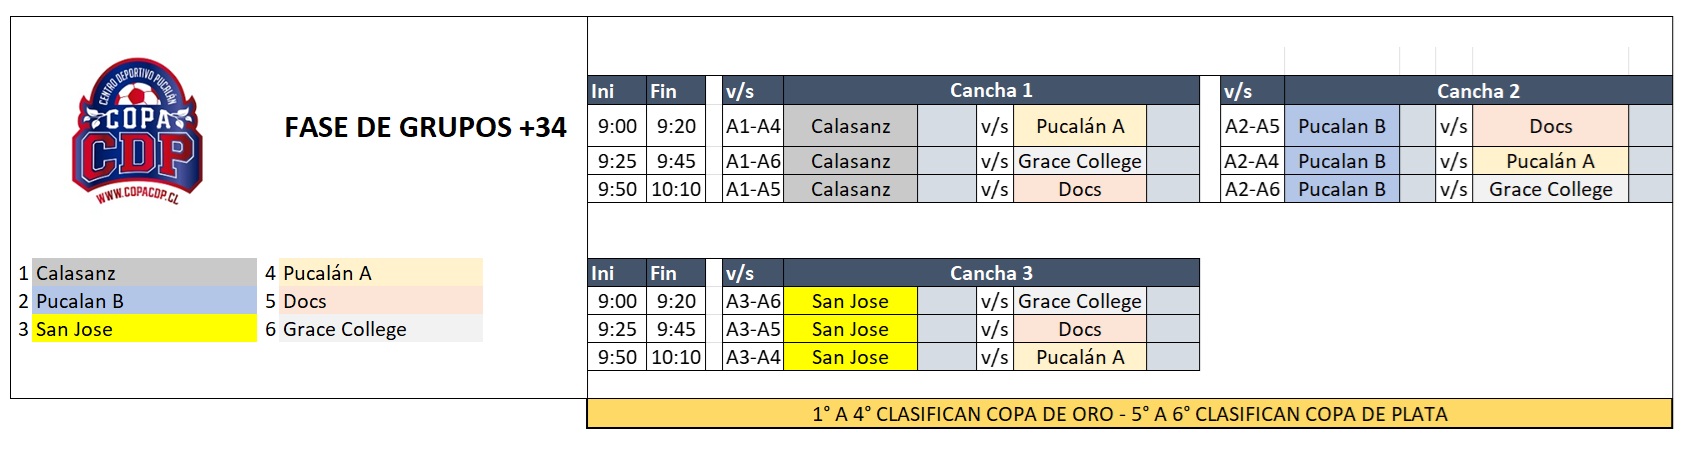
Task: Click the 10:10 end time in Cancha 3
Action: point(676,357)
